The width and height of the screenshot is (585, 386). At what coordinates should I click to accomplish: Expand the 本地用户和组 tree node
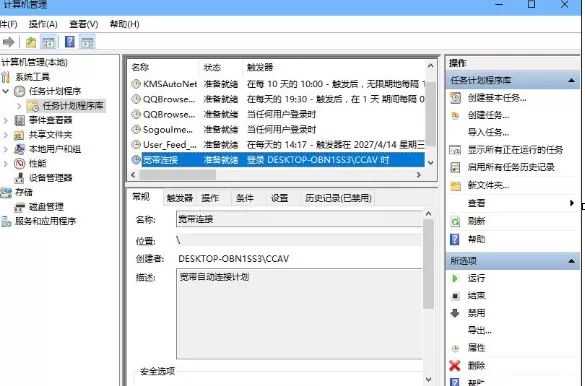click(6, 149)
